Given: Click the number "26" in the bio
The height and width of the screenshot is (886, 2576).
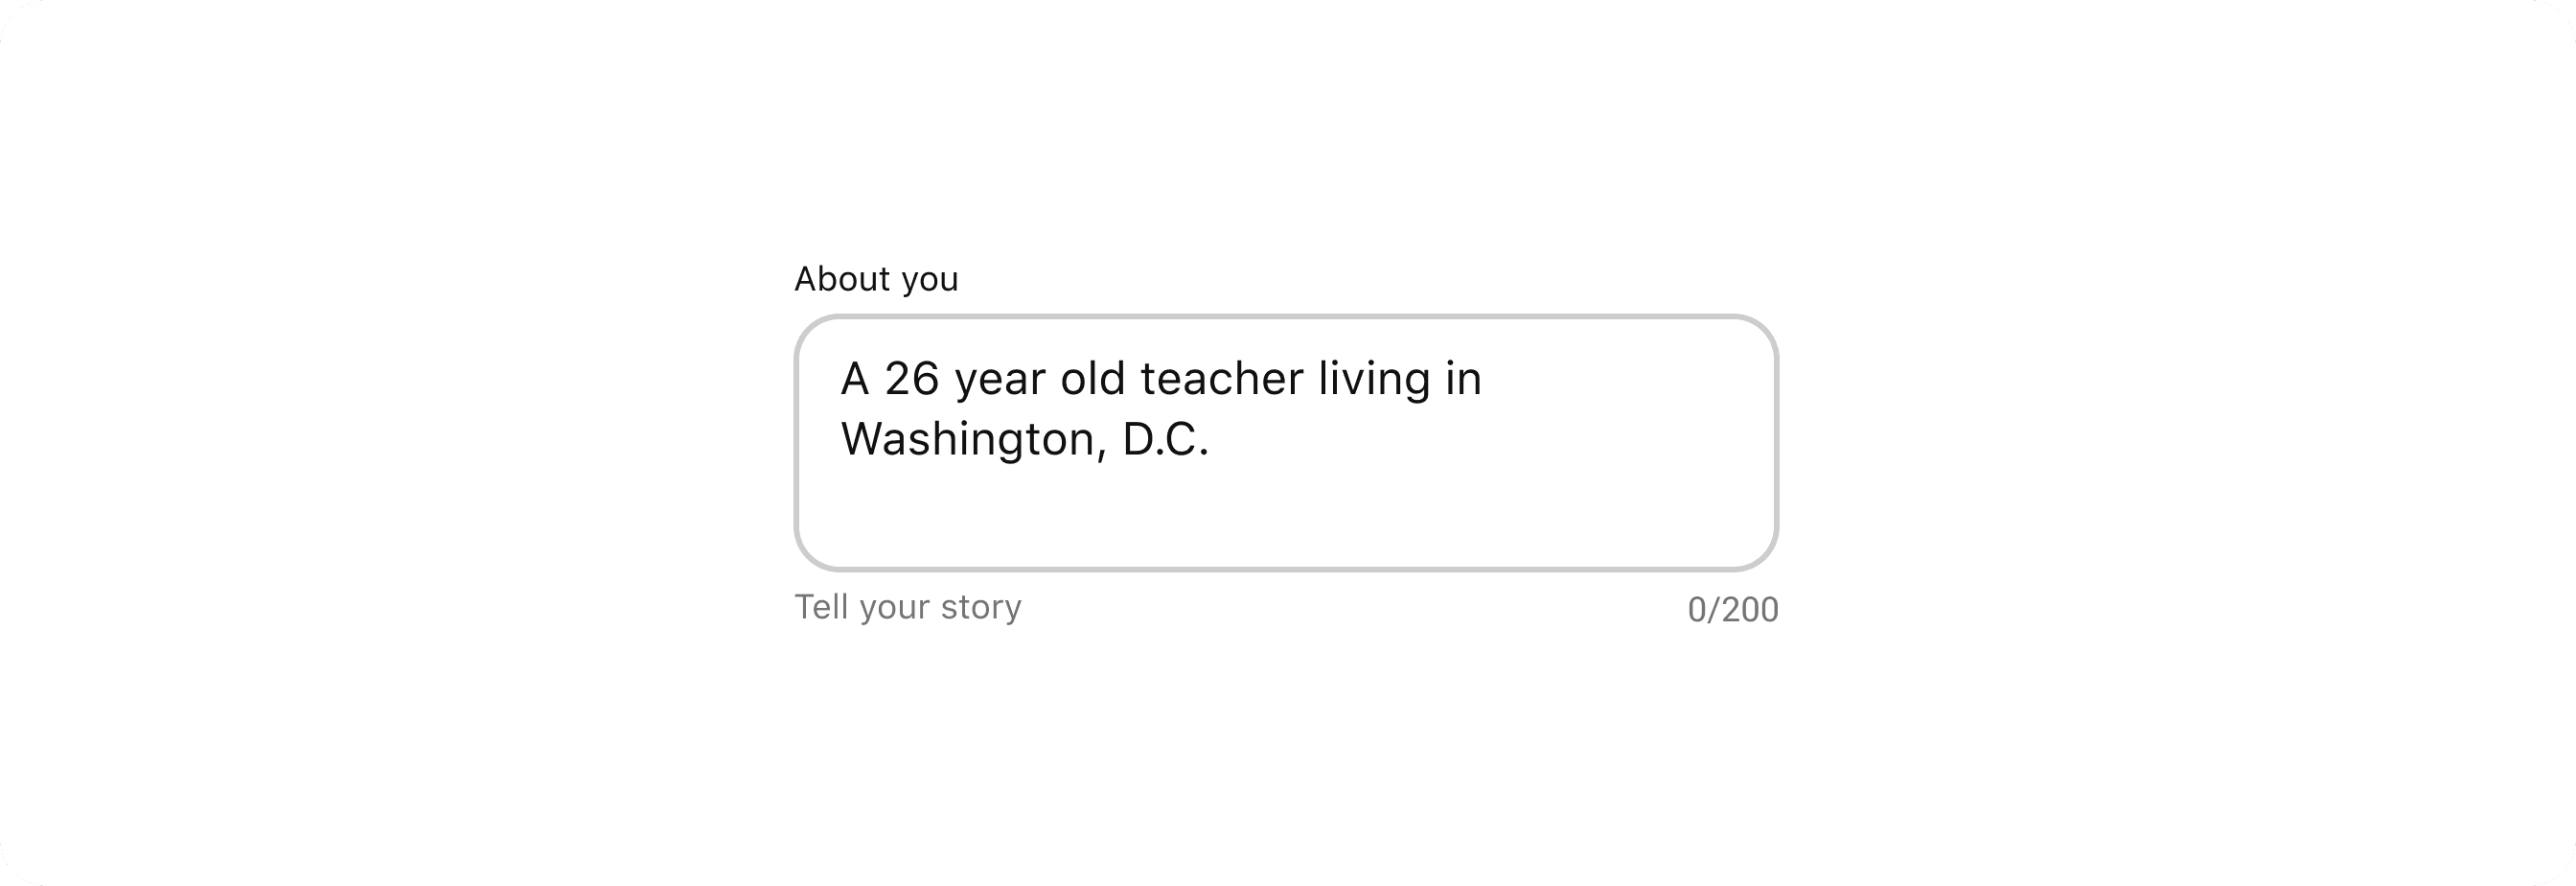Looking at the screenshot, I should coord(912,379).
